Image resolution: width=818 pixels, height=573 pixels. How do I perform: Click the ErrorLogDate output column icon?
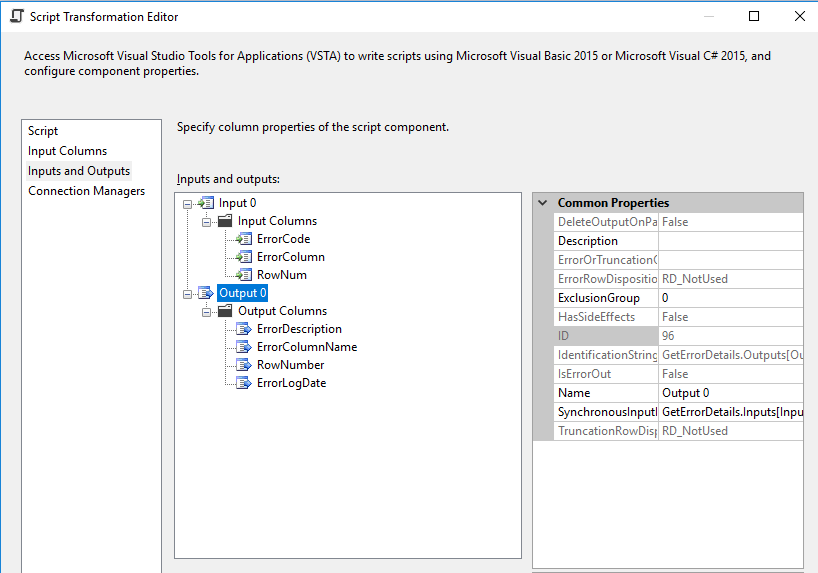click(244, 383)
